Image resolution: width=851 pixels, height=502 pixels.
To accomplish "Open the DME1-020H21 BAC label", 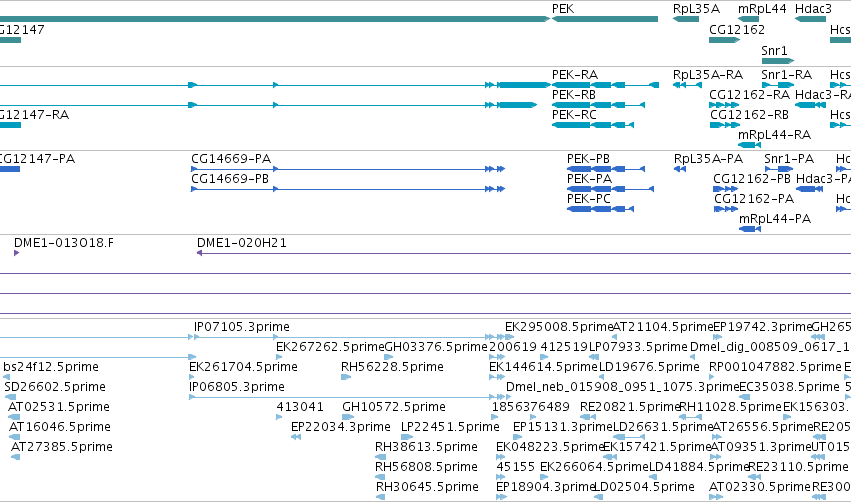I will point(242,243).
